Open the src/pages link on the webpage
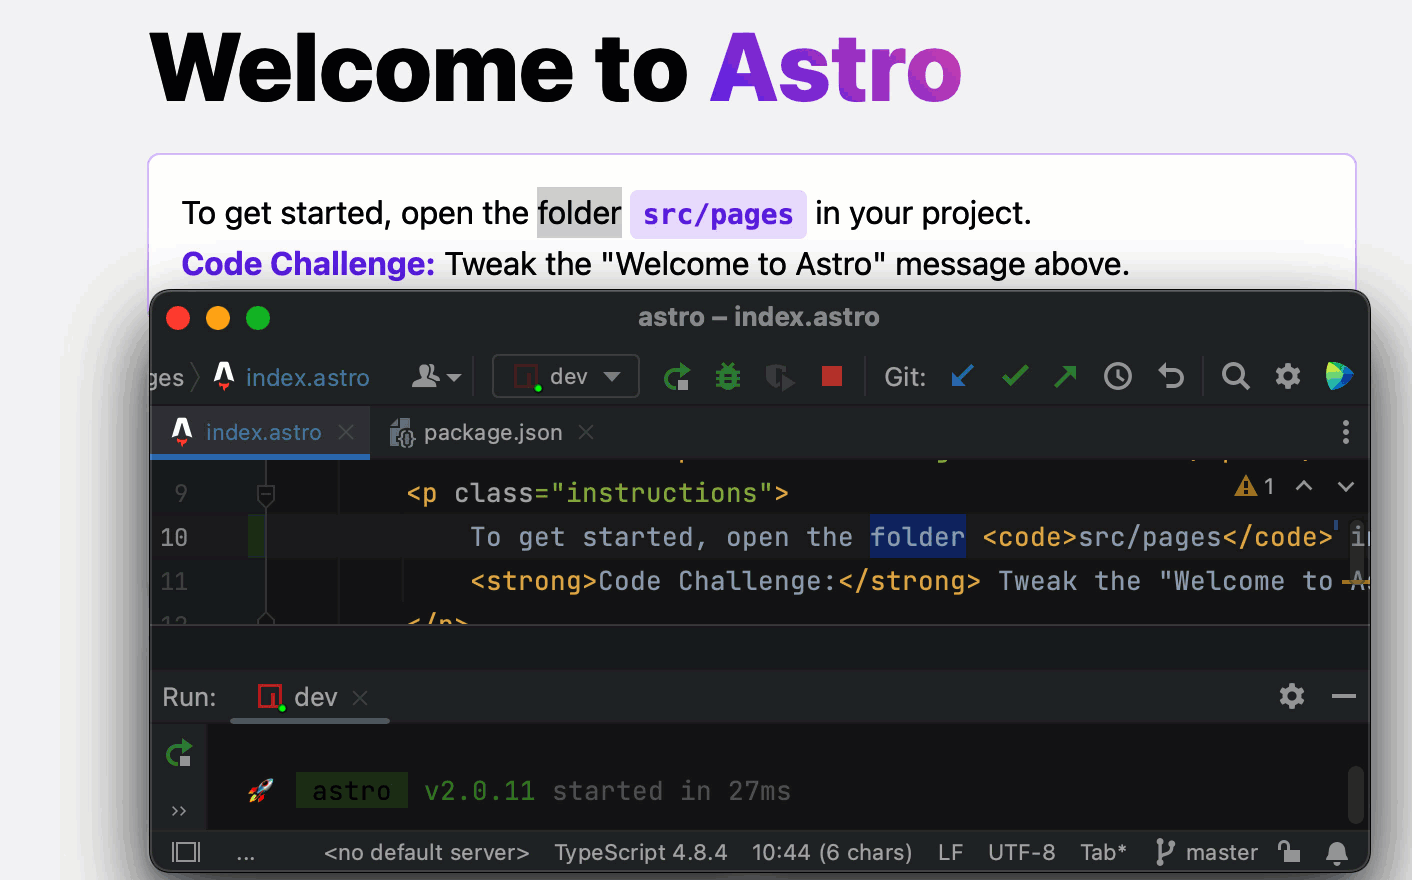1412x880 pixels. 718,213
